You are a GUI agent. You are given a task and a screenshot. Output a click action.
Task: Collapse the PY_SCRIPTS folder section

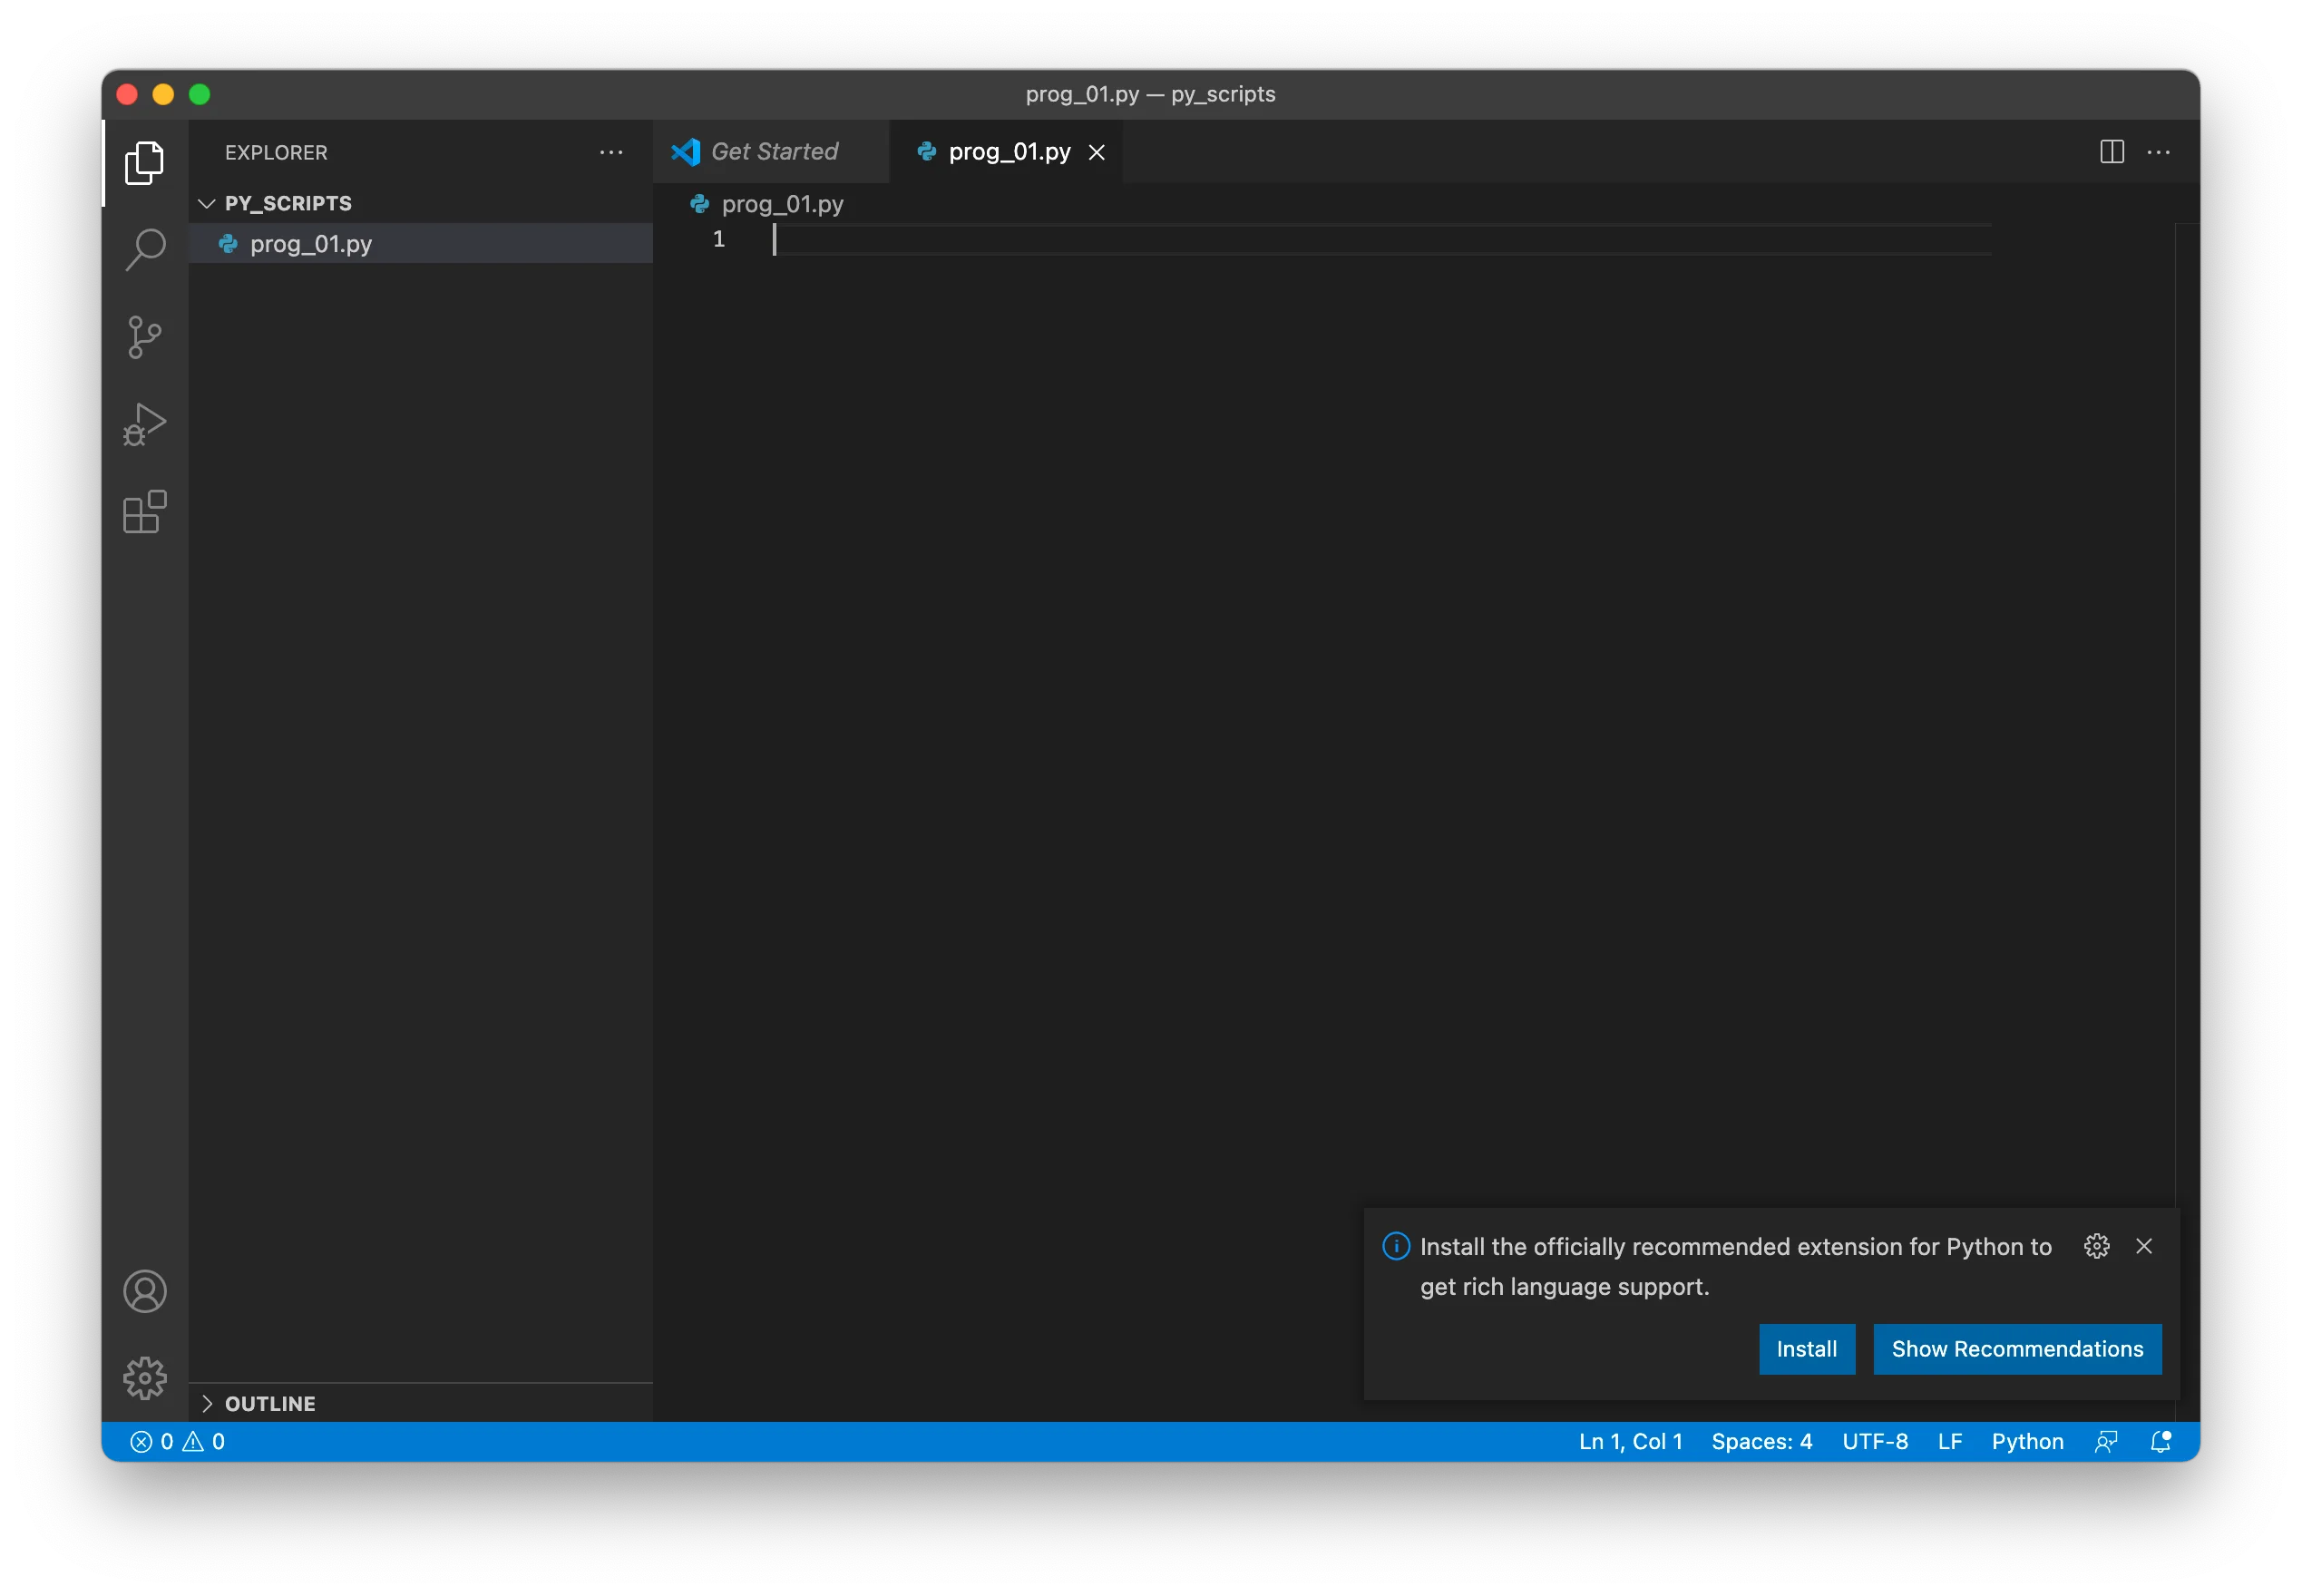click(x=207, y=203)
